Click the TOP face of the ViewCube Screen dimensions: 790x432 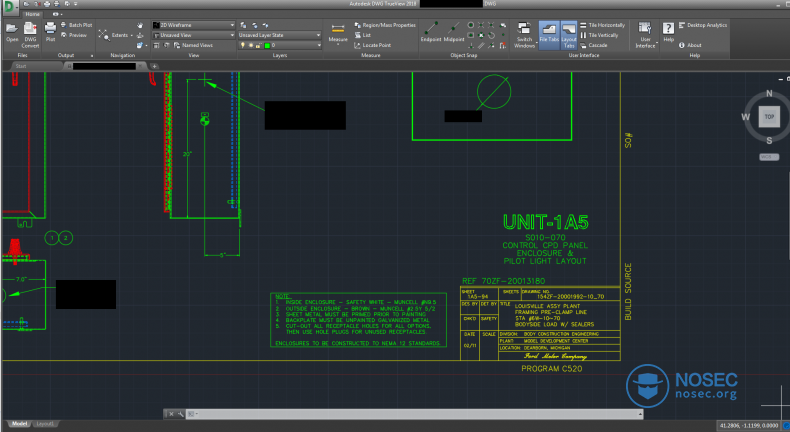[769, 116]
